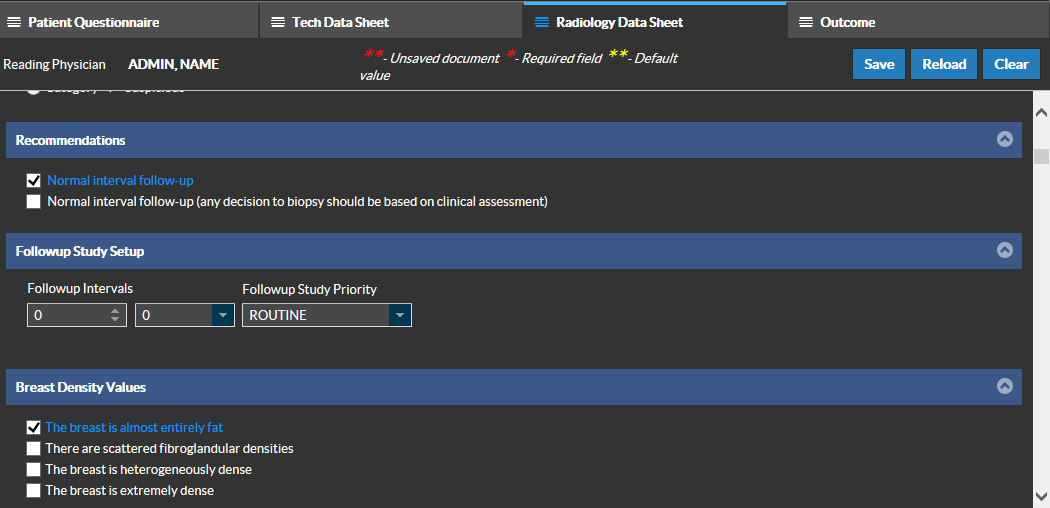Open the Followup Study Priority dropdown
The height and width of the screenshot is (508, 1050).
[x=400, y=315]
